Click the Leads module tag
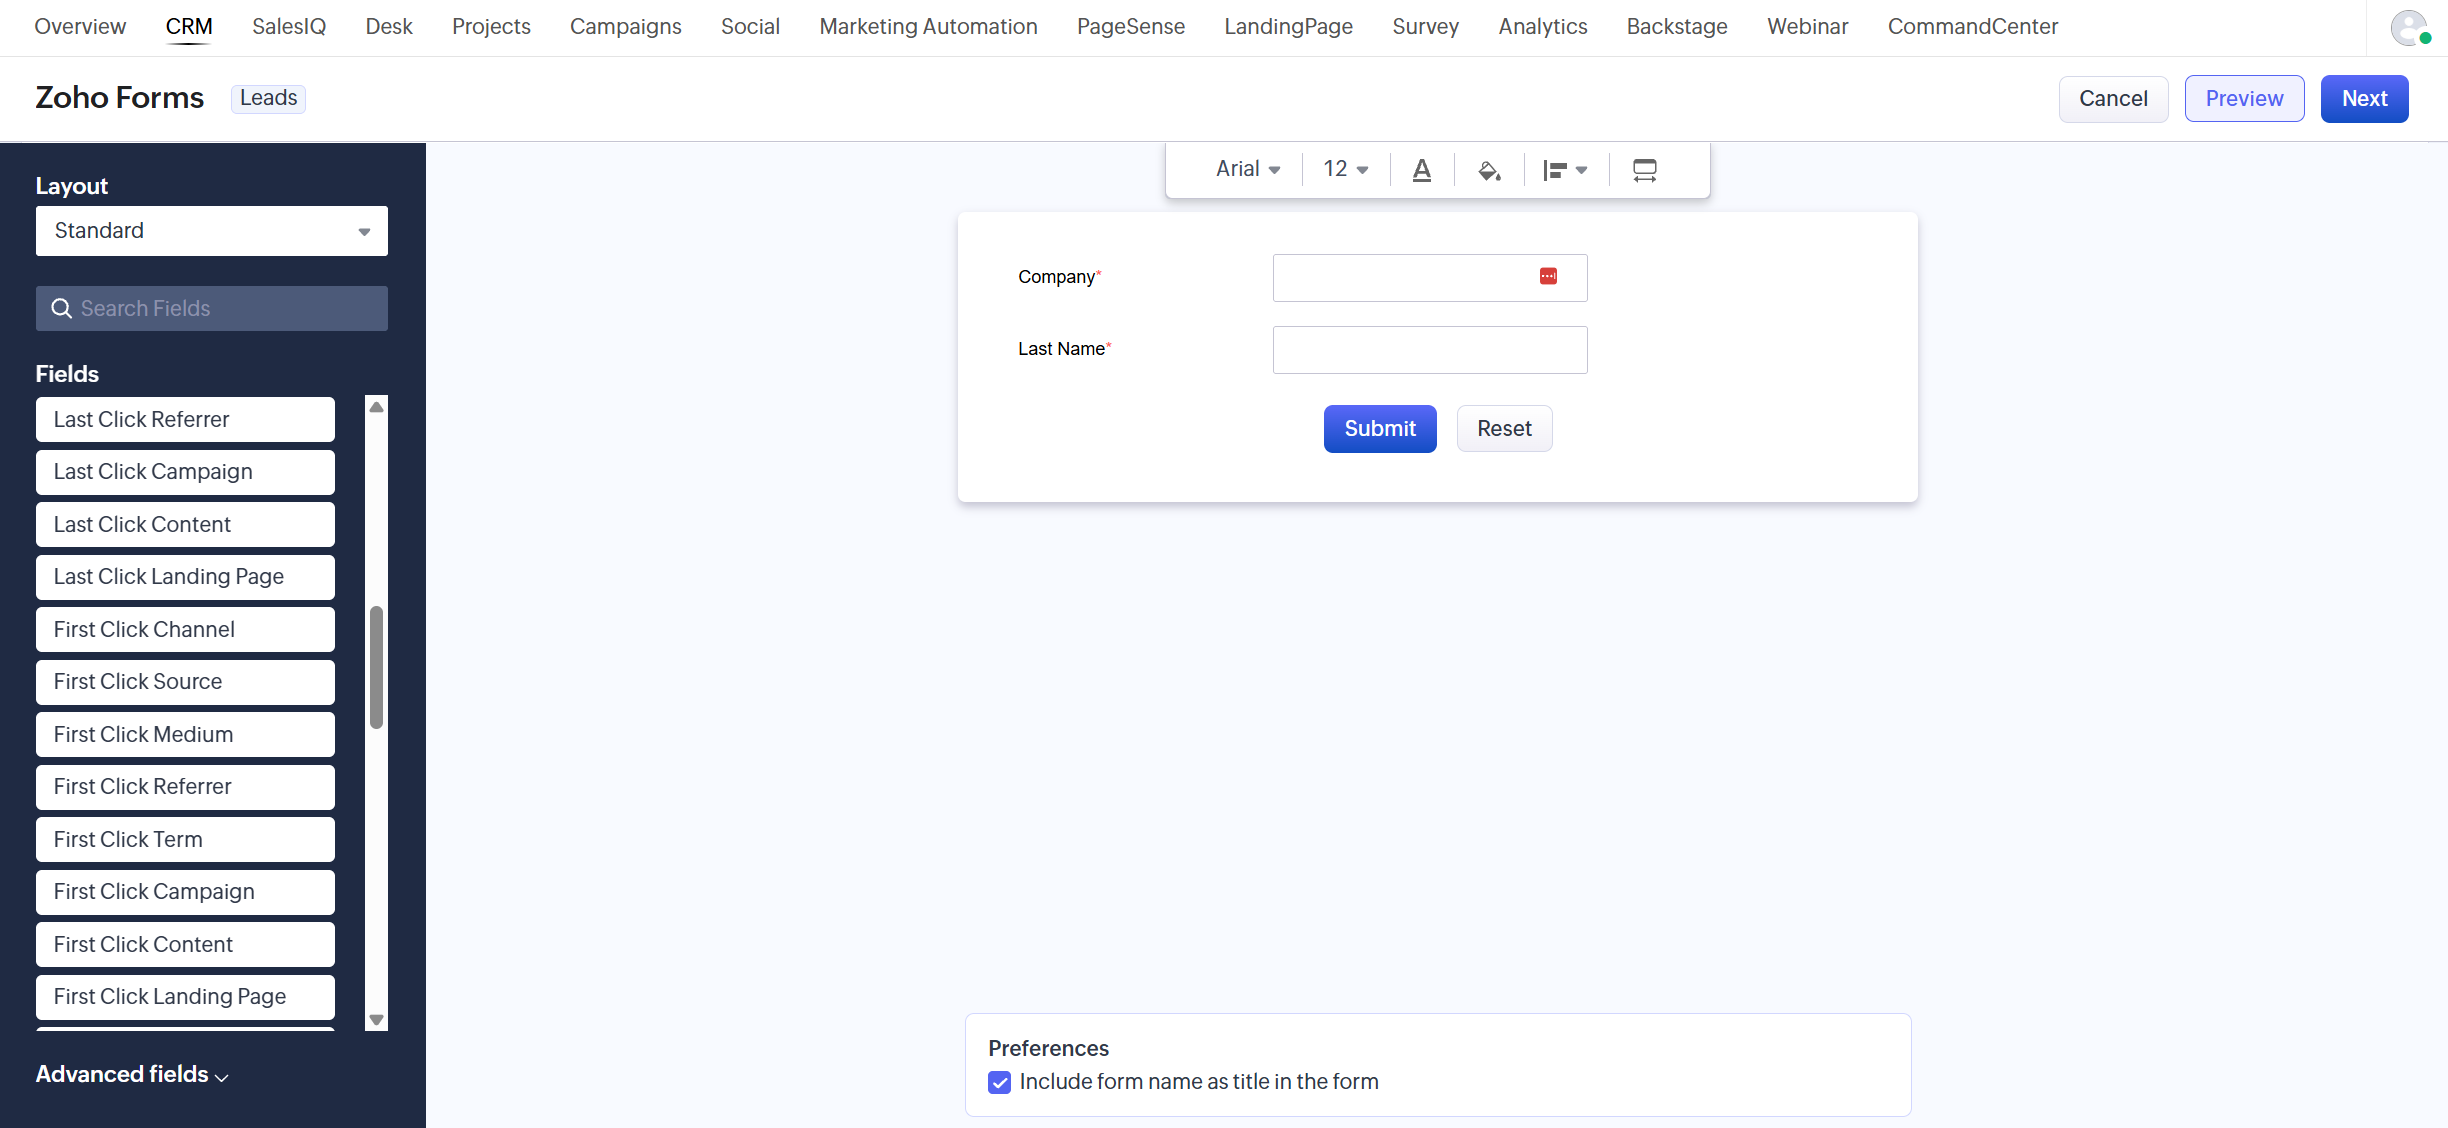The width and height of the screenshot is (2448, 1128). point(268,98)
